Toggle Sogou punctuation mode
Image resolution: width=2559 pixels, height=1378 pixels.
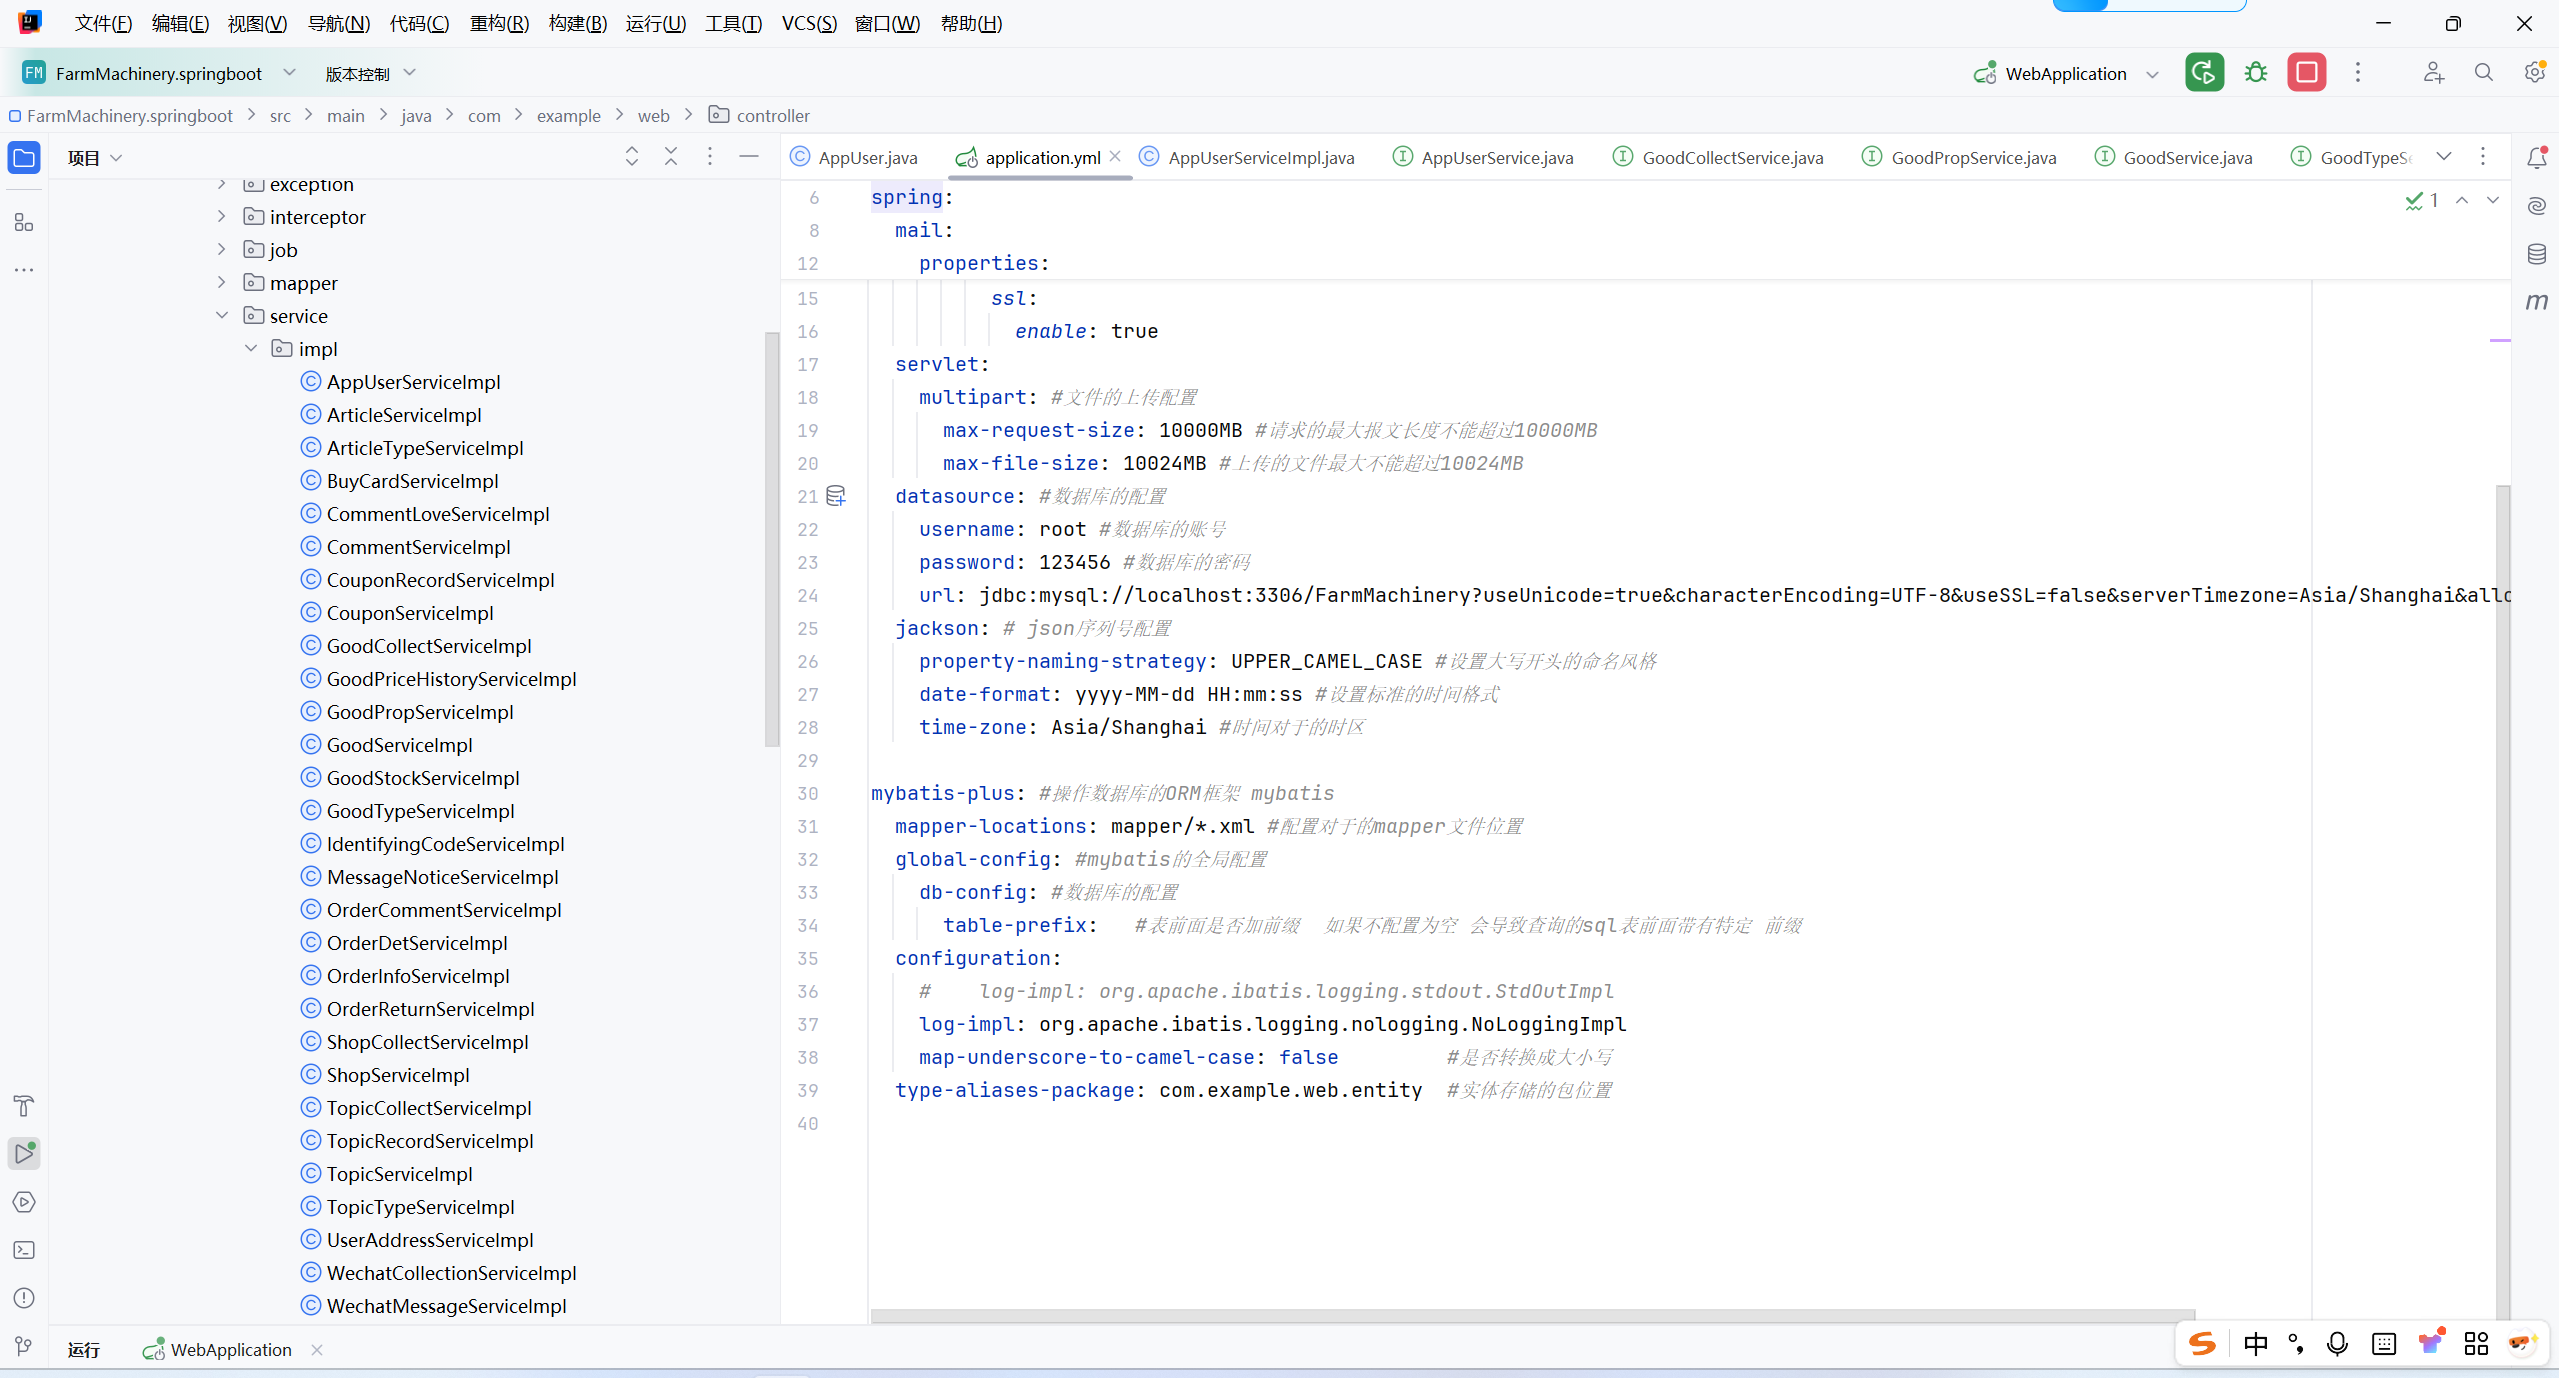[x=2296, y=1344]
